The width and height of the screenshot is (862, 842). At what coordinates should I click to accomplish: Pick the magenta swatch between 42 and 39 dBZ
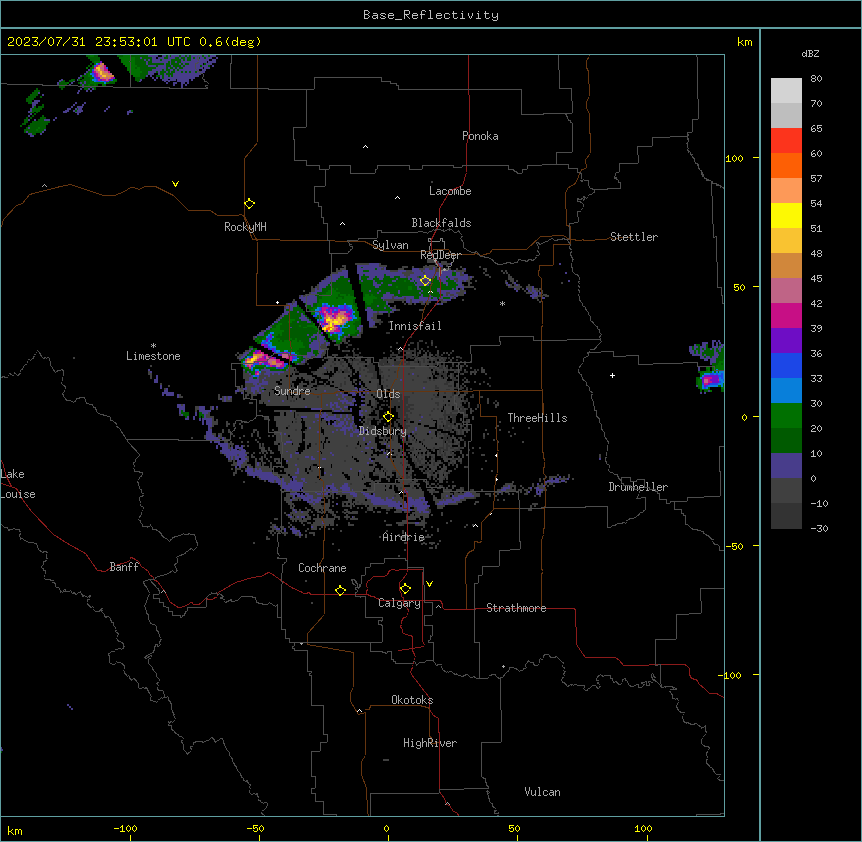(x=786, y=315)
